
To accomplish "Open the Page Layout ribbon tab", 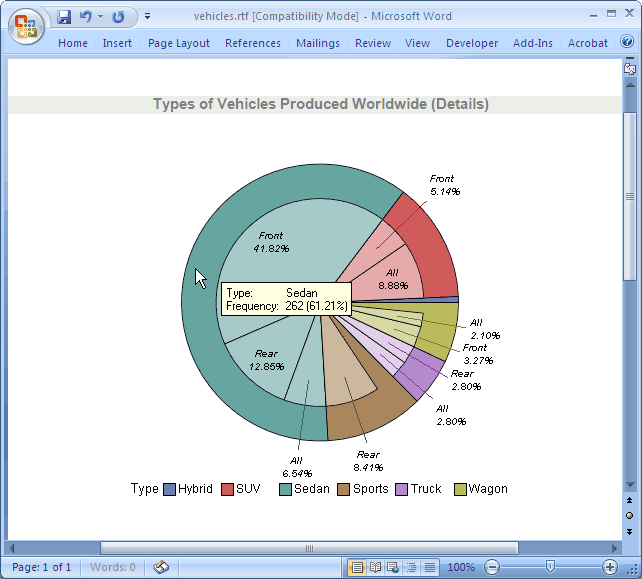I will tap(179, 43).
